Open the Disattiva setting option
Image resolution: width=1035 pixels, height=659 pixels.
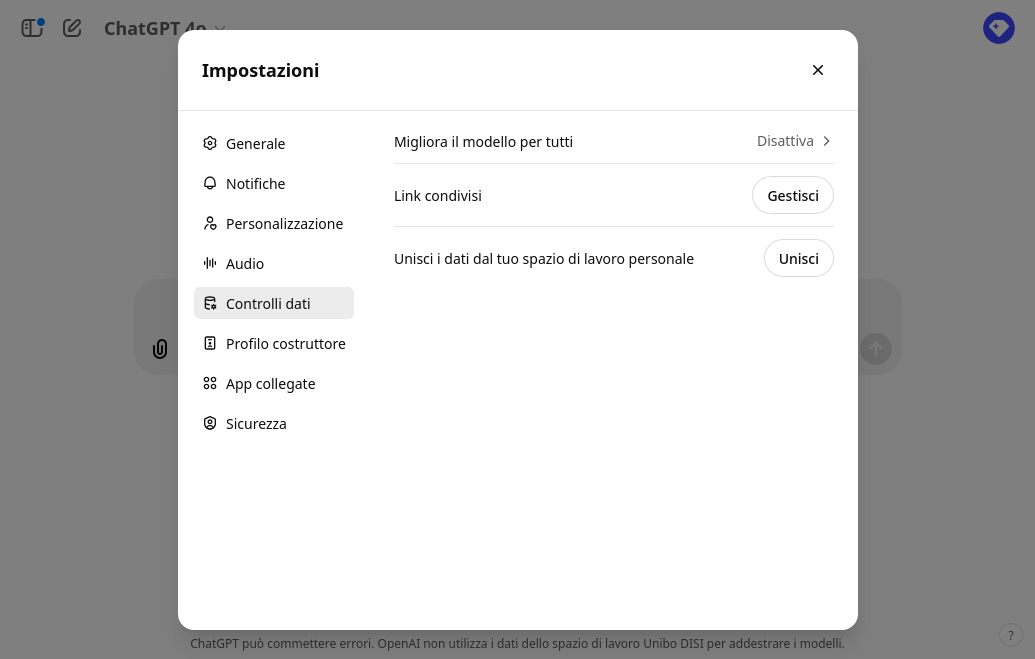(x=785, y=141)
